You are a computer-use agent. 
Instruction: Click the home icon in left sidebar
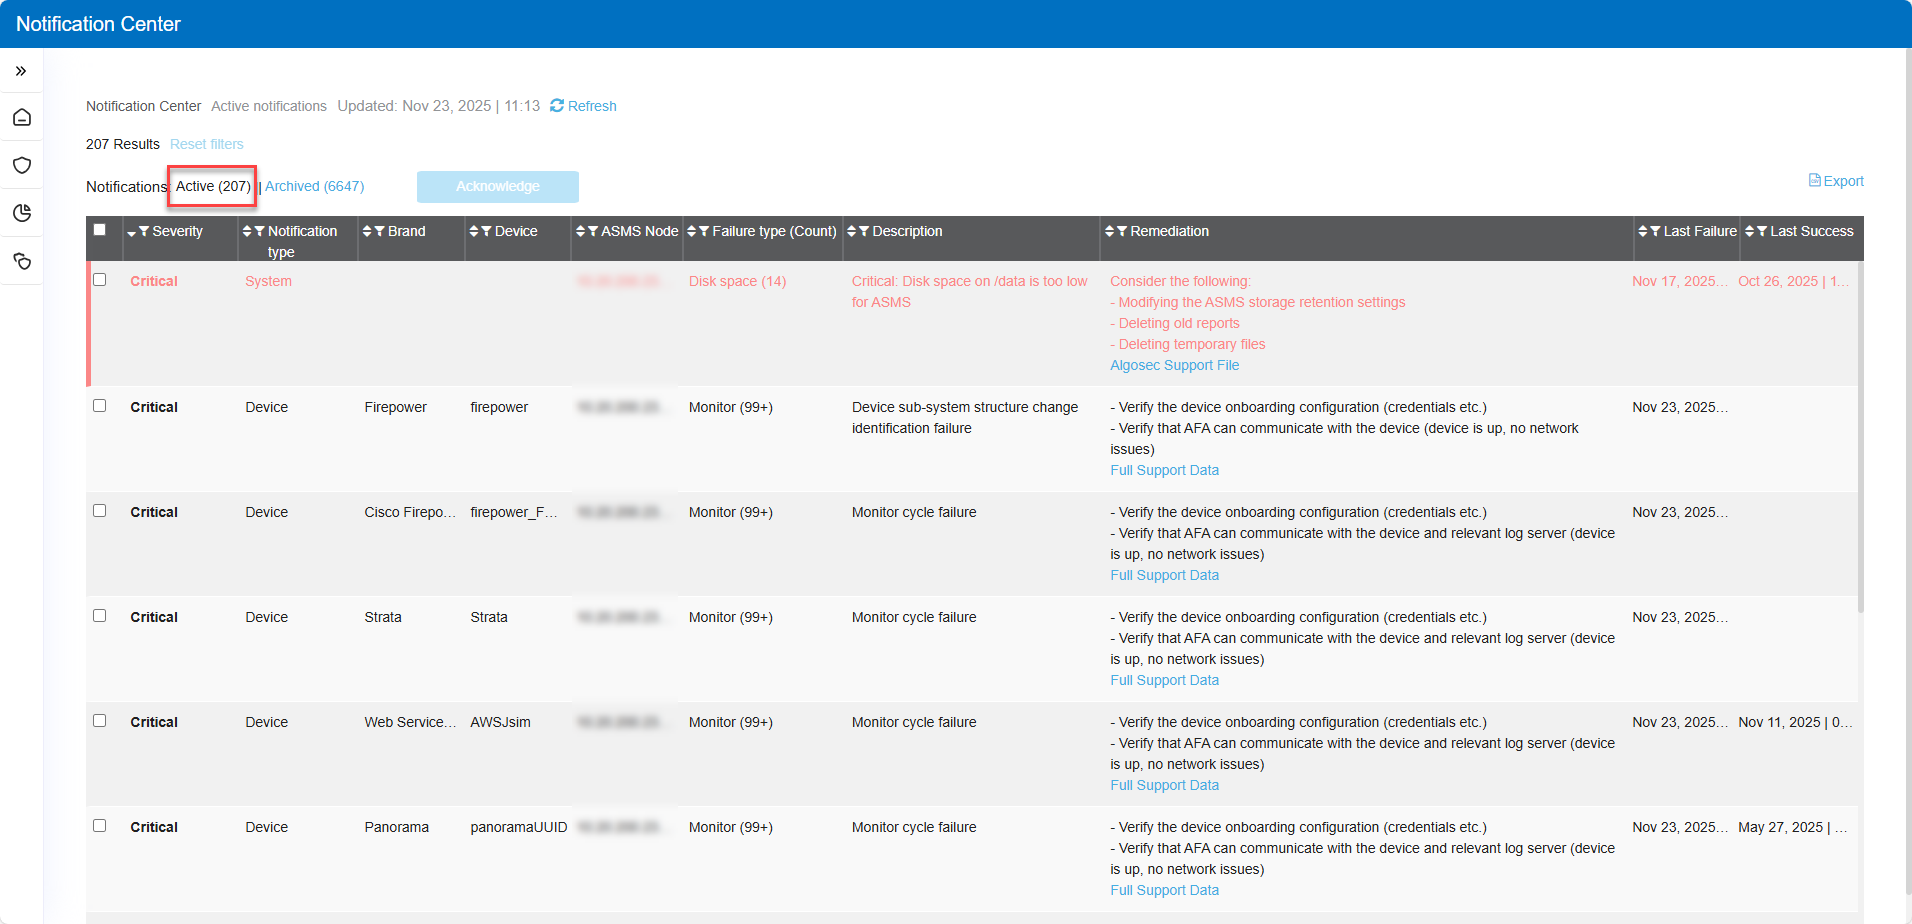(x=22, y=118)
